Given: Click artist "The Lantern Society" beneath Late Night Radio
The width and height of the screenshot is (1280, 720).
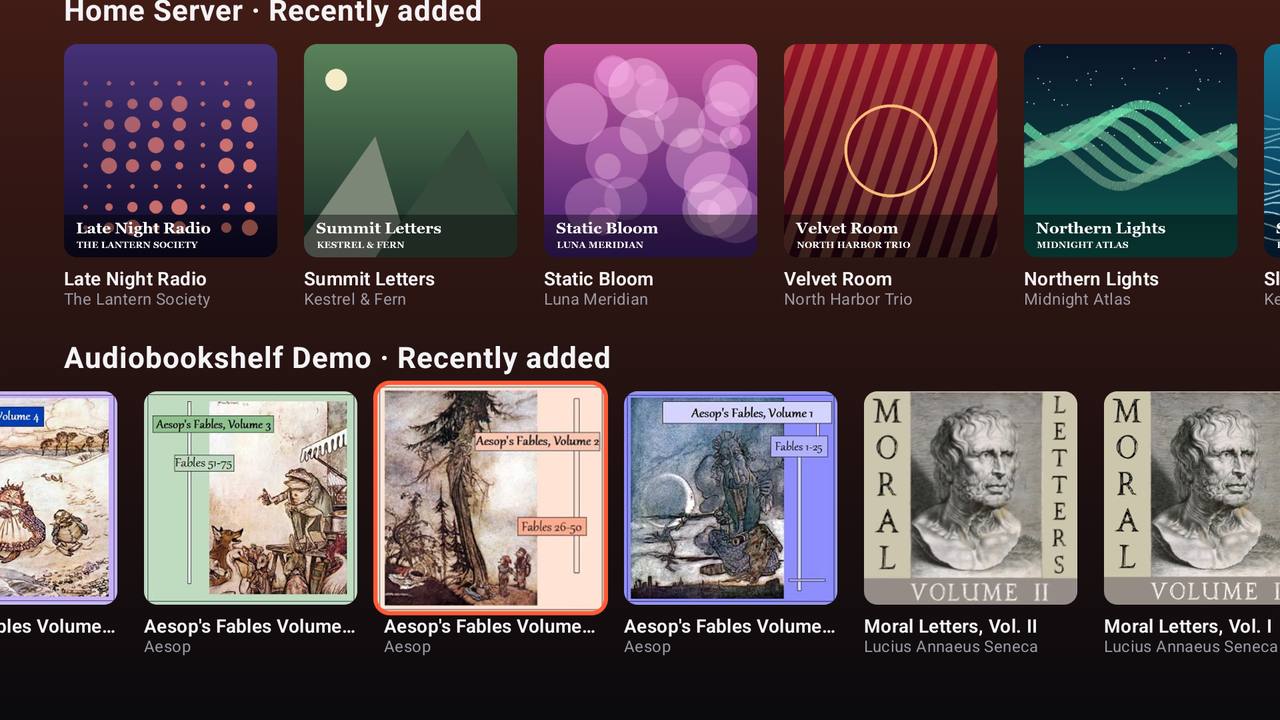Looking at the screenshot, I should tap(137, 299).
